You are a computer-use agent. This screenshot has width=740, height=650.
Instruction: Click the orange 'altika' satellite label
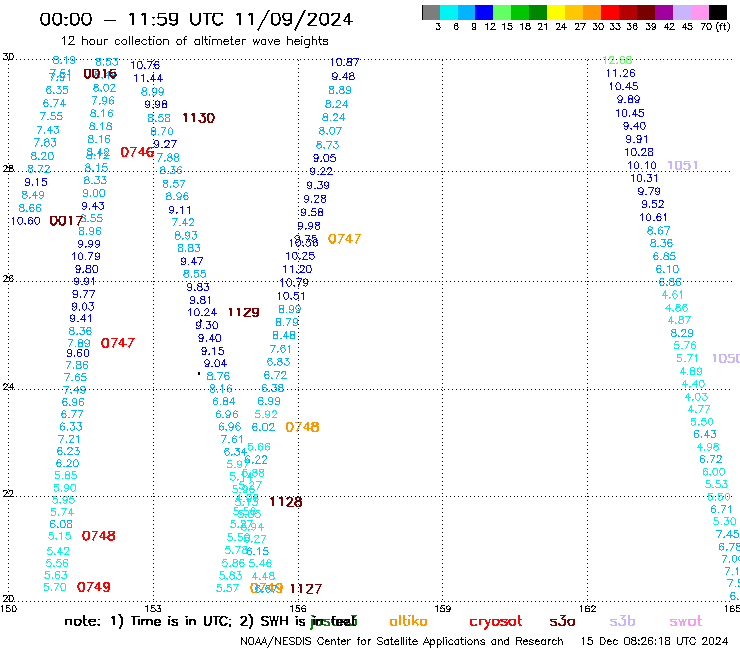pyautogui.click(x=408, y=621)
